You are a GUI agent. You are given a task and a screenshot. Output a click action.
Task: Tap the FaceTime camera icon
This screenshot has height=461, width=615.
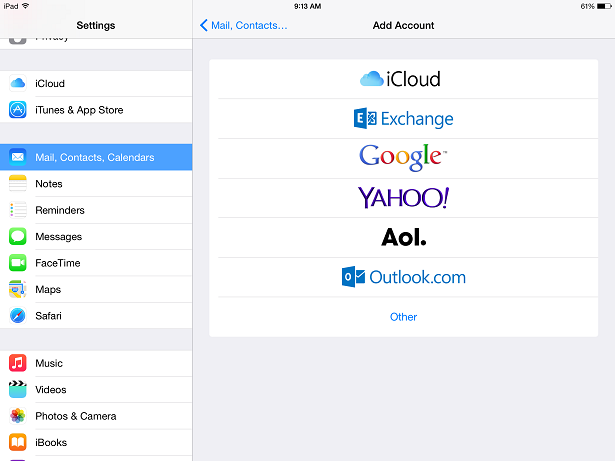coord(18,262)
